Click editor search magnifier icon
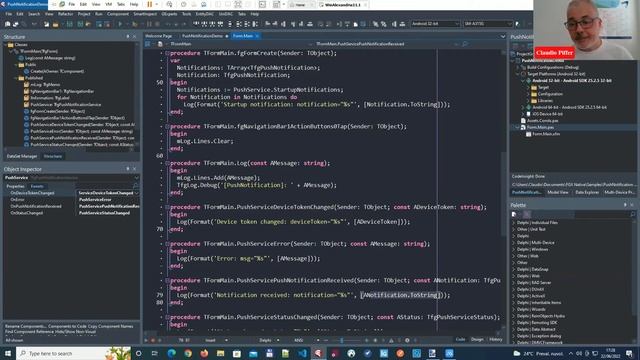 pos(465,44)
